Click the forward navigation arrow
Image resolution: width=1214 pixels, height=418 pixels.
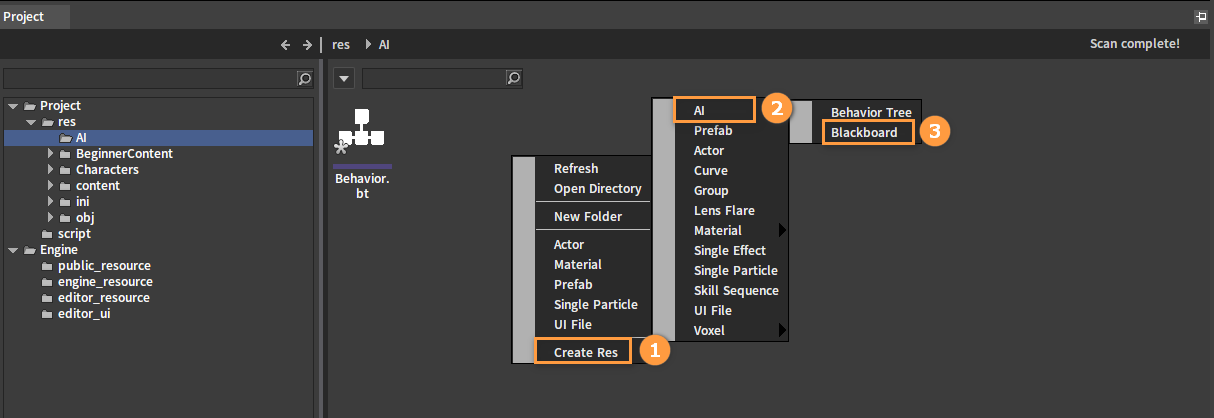[x=305, y=45]
